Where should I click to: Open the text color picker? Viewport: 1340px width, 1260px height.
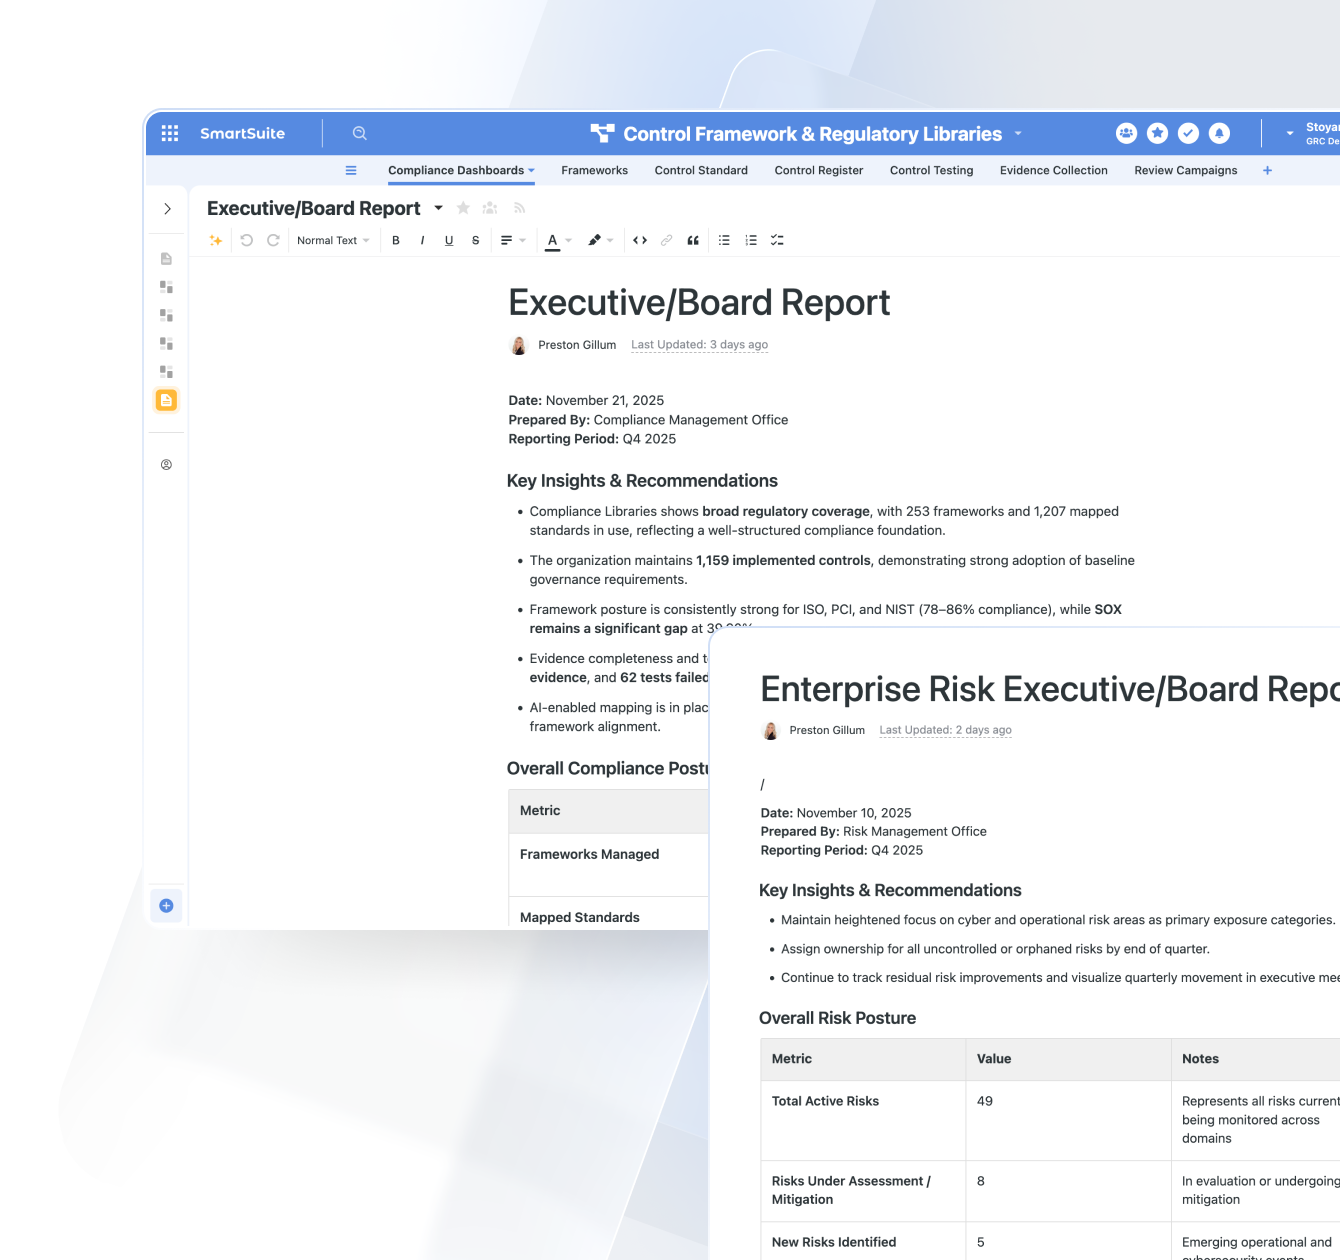558,240
